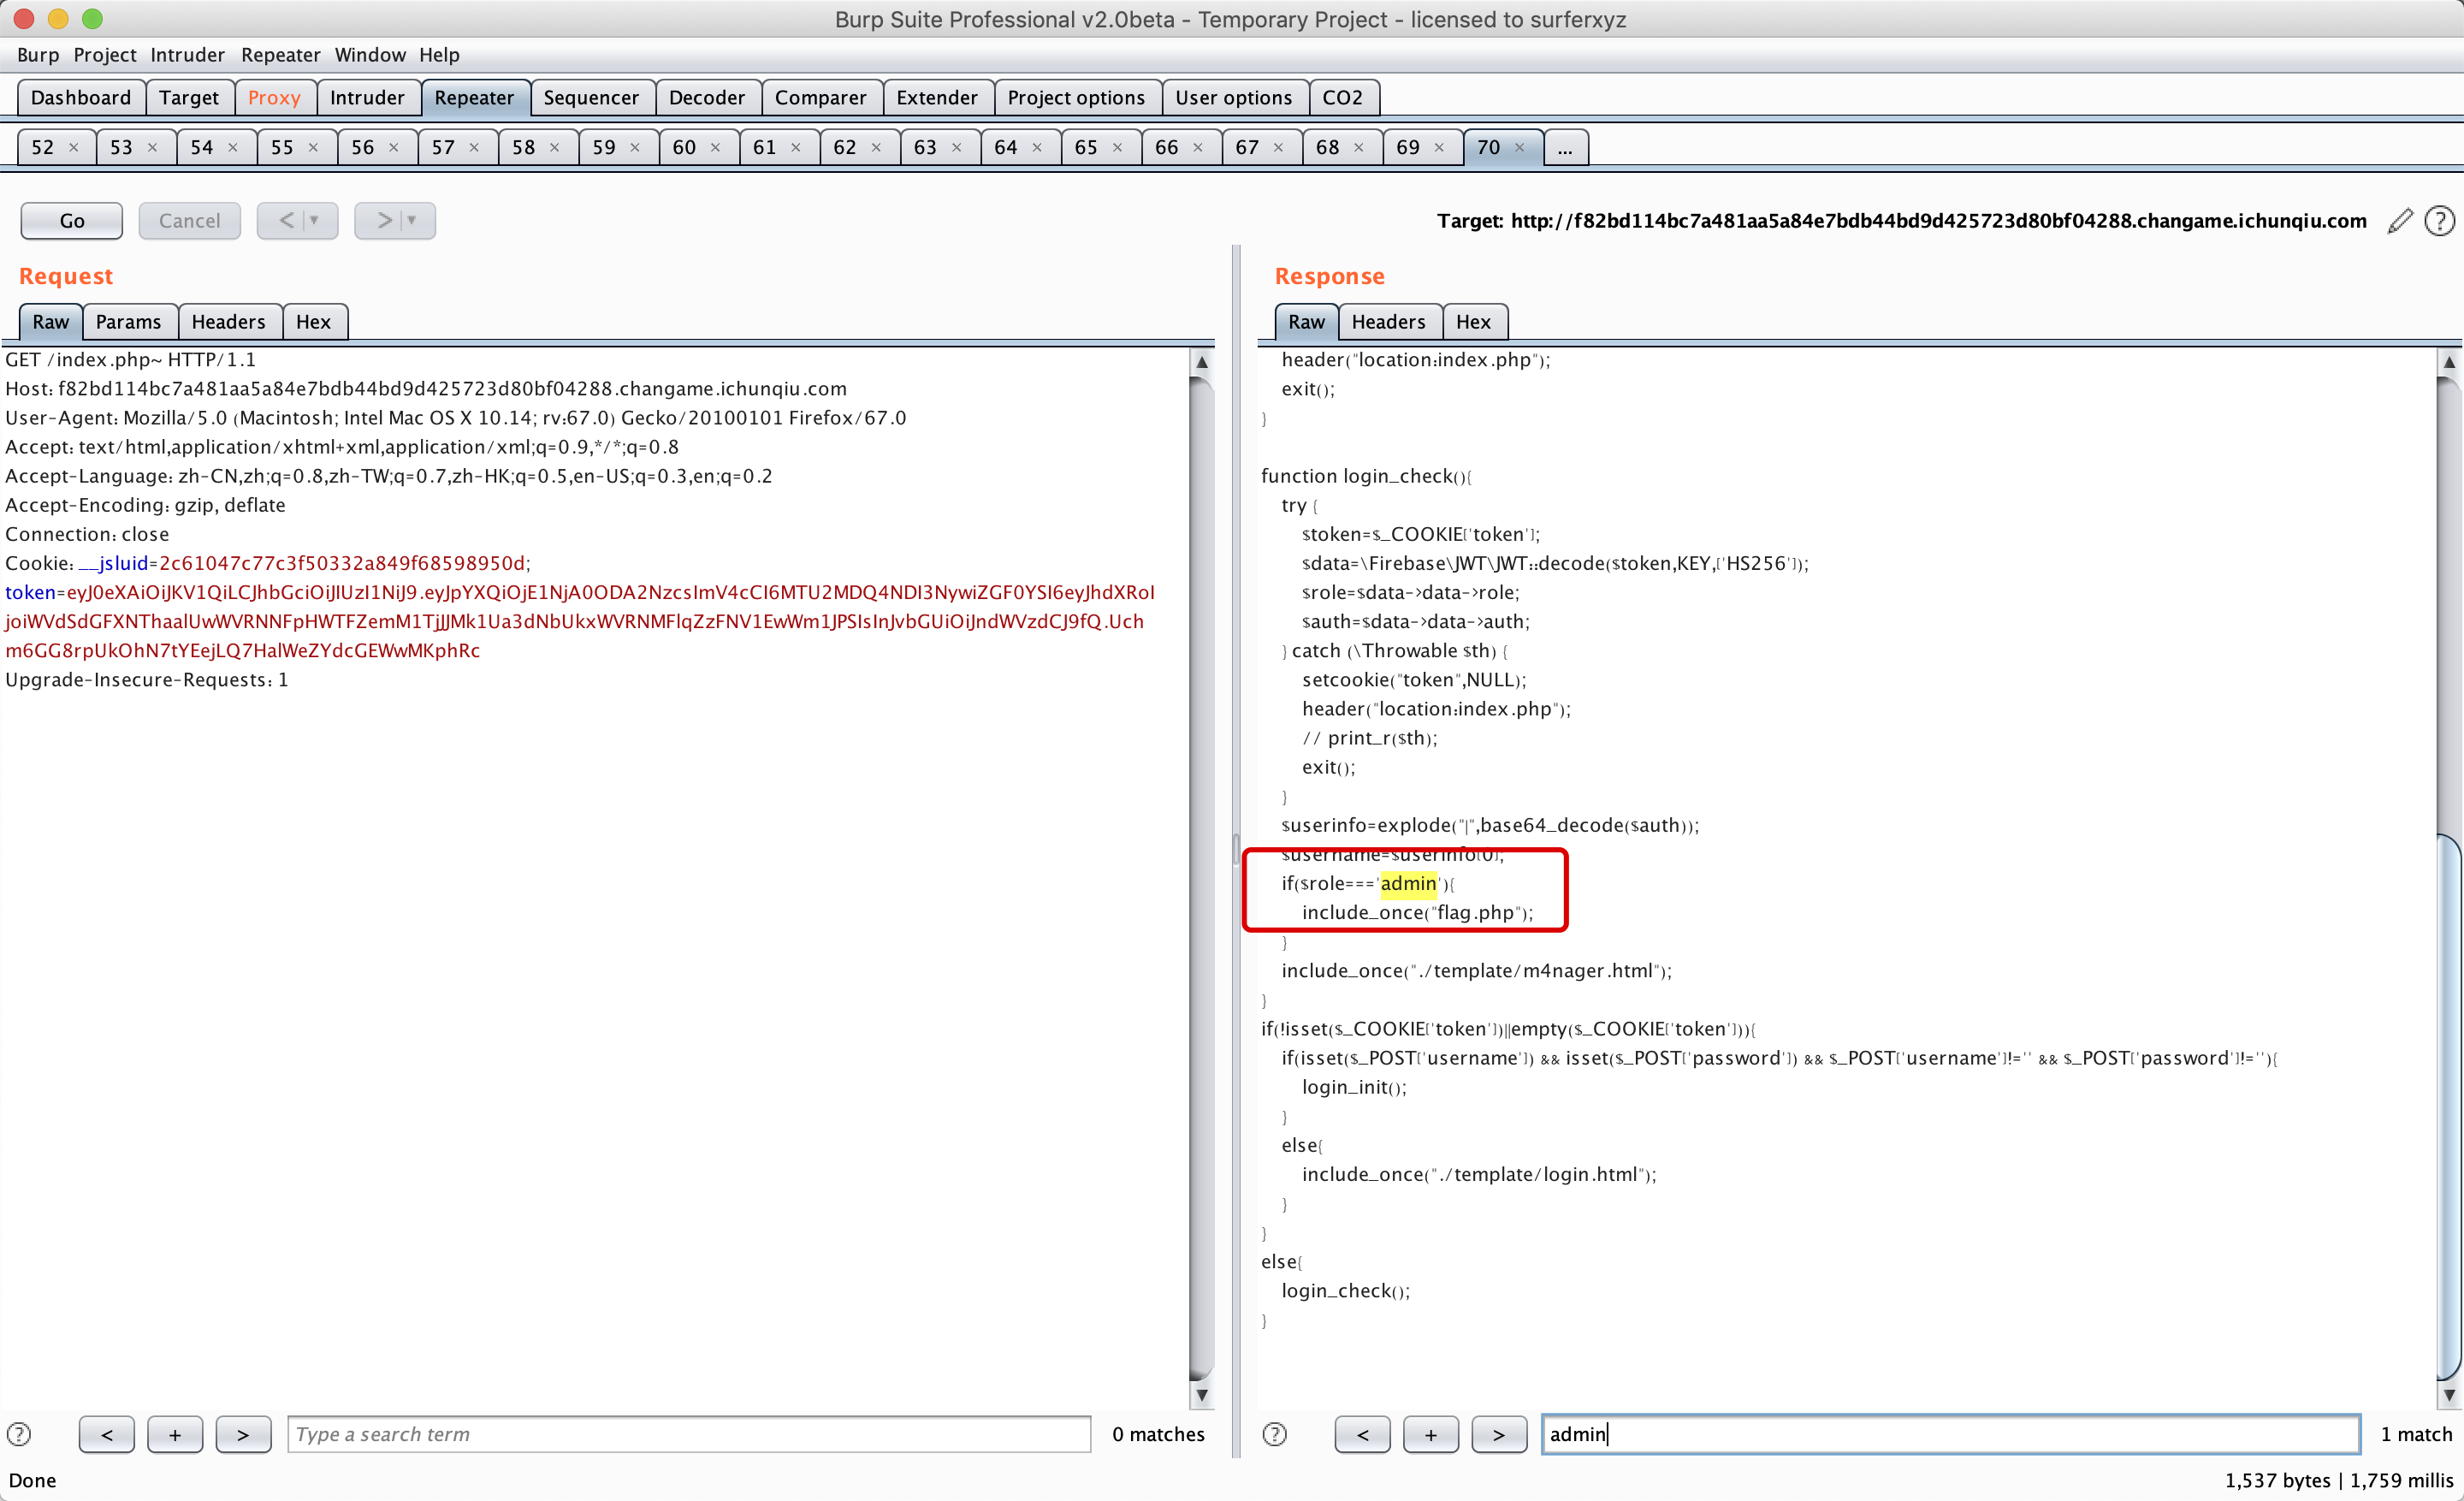Viewport: 2464px width, 1501px height.
Task: Click the Go button
Action: (x=72, y=221)
